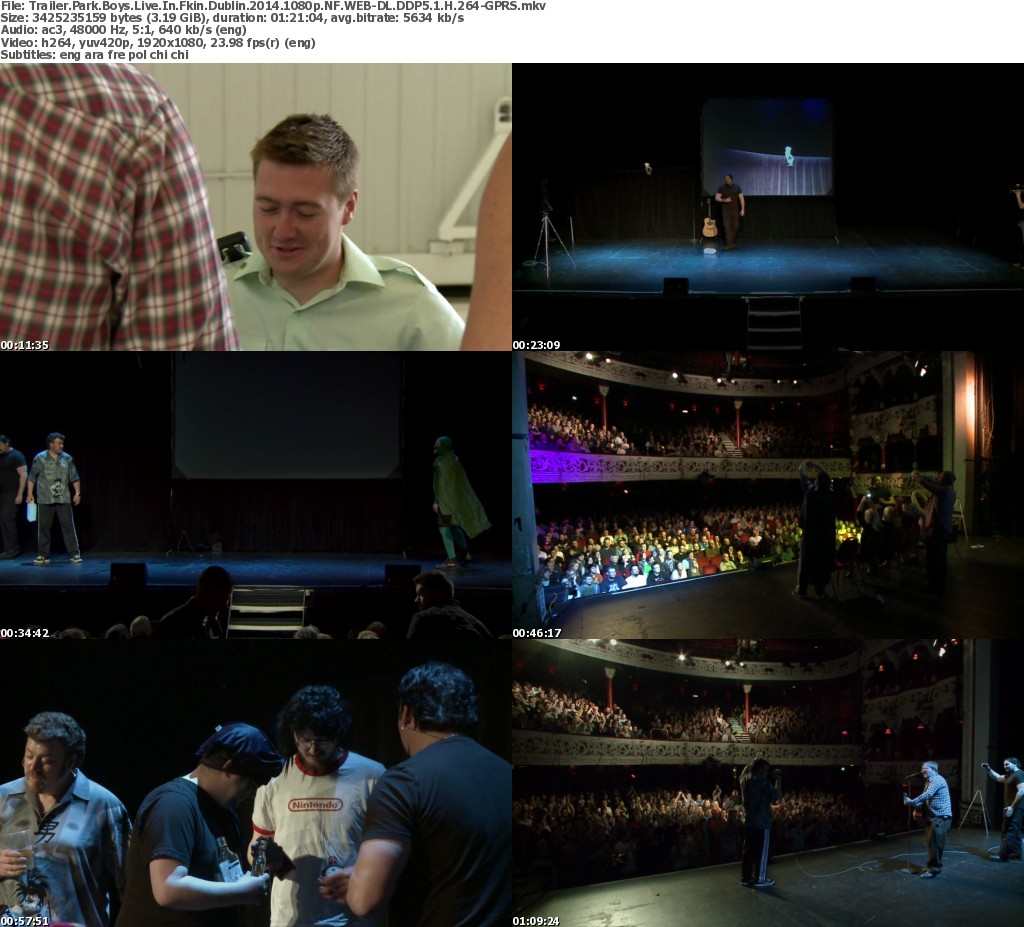The height and width of the screenshot is (927, 1024).
Task: Click the Video h264 info line
Action: pyautogui.click(x=158, y=43)
